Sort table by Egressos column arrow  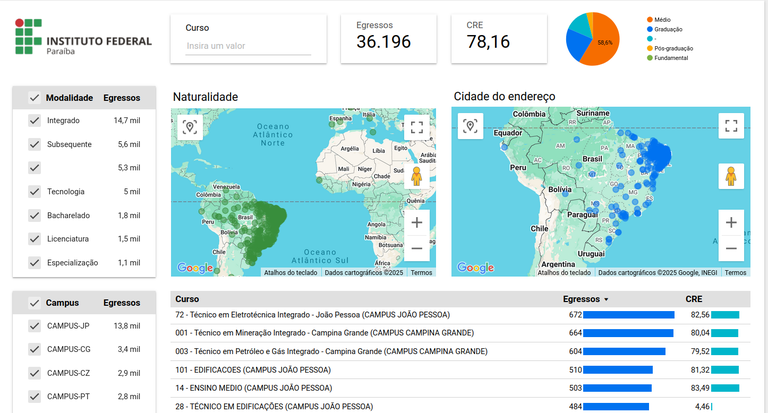click(605, 299)
